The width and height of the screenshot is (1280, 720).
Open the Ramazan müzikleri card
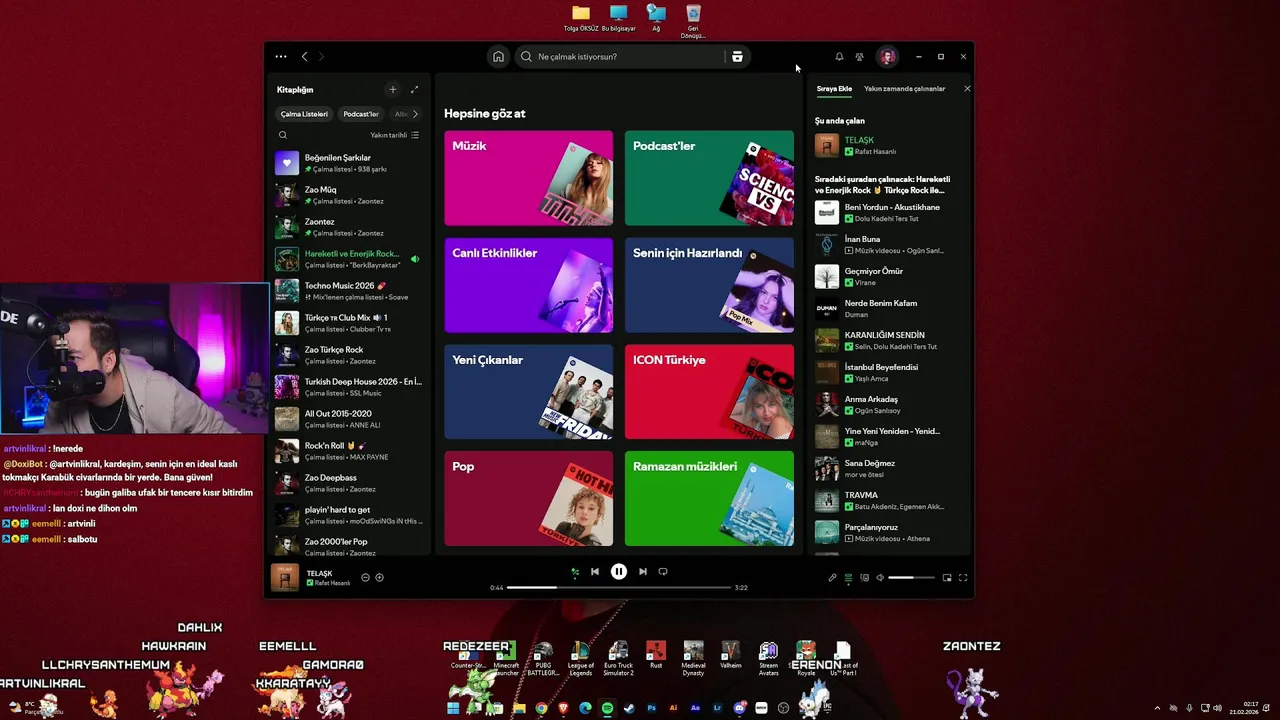709,499
